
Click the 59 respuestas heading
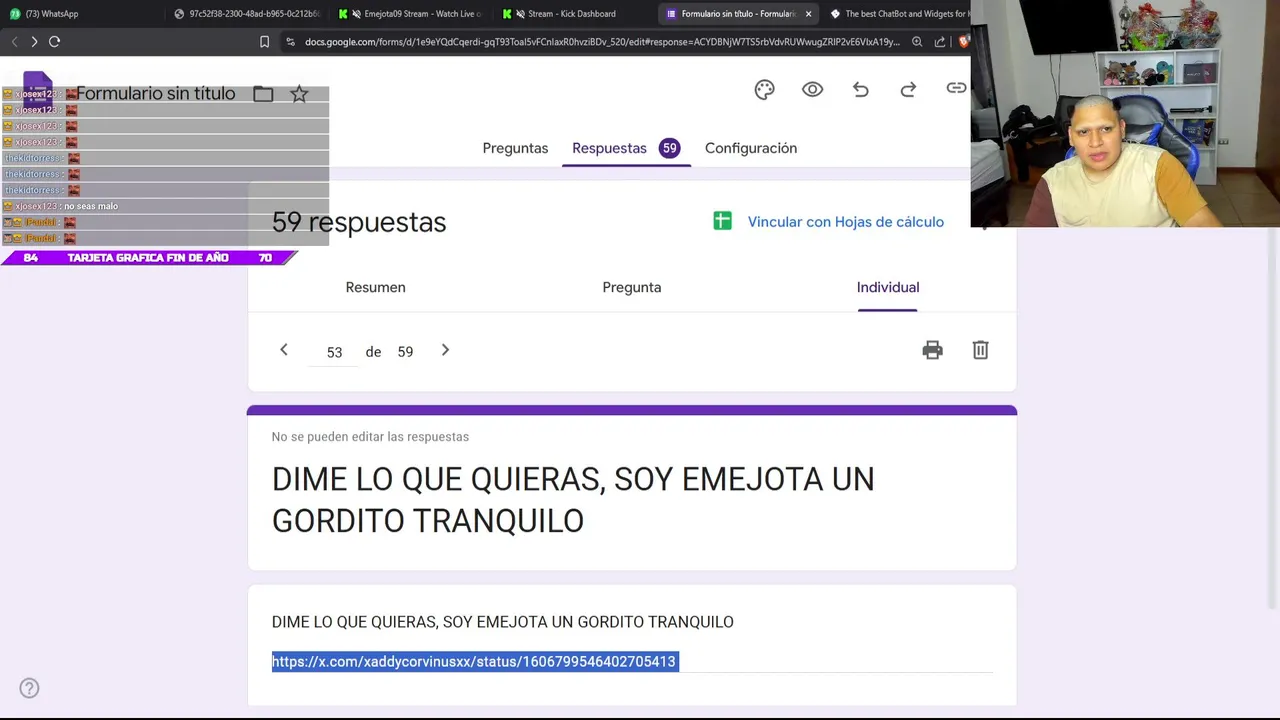[359, 222]
